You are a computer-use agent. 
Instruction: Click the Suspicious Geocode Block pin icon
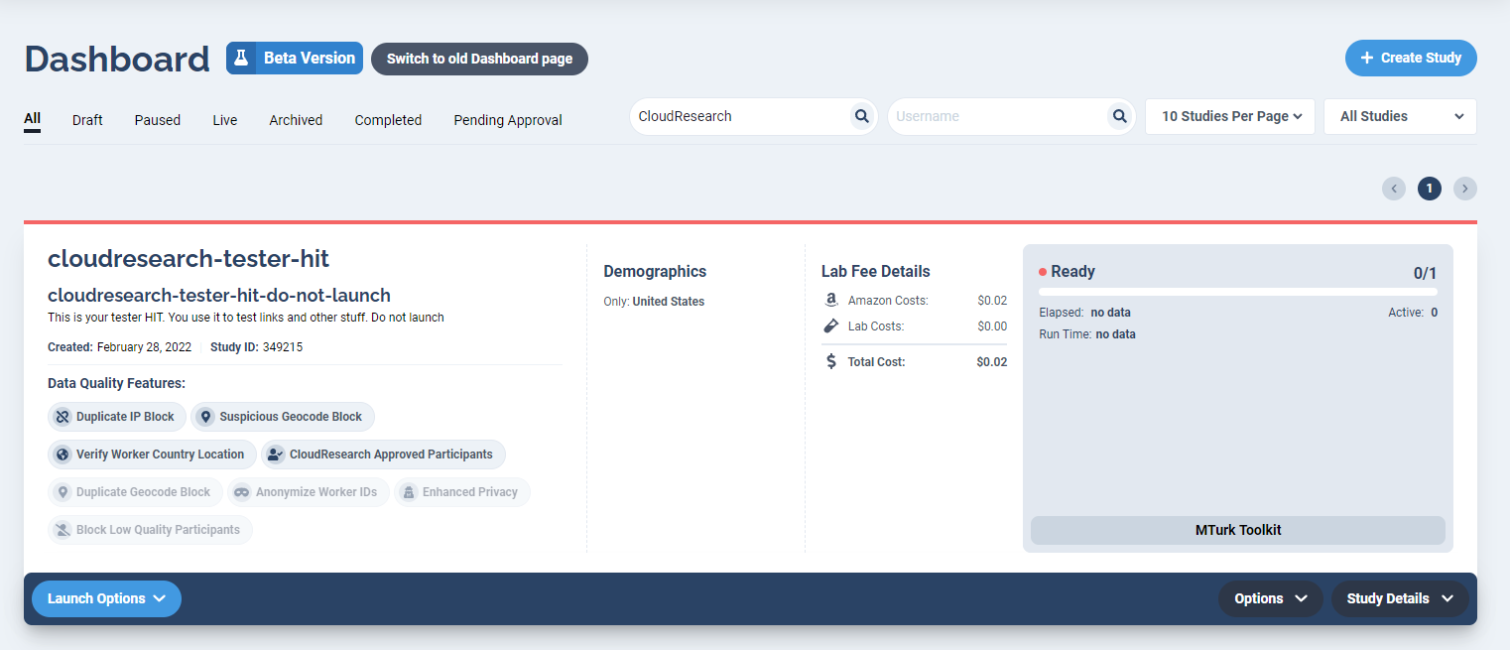tap(206, 416)
